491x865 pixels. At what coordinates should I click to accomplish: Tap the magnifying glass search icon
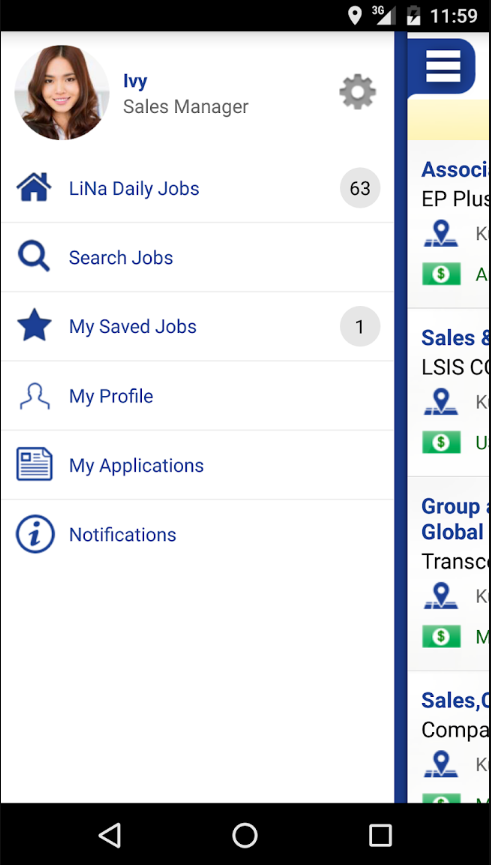click(x=34, y=257)
